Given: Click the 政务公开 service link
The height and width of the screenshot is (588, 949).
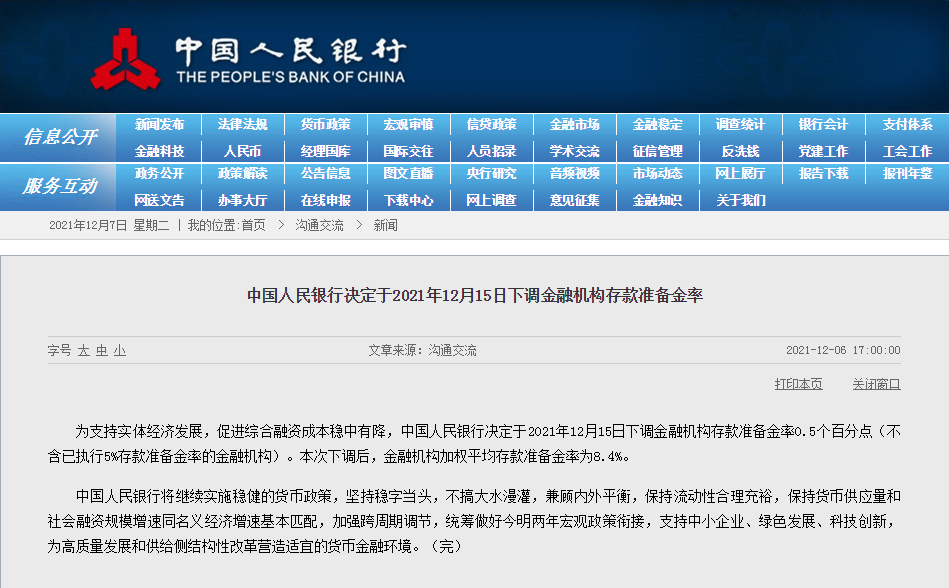Looking at the screenshot, I should [x=160, y=174].
